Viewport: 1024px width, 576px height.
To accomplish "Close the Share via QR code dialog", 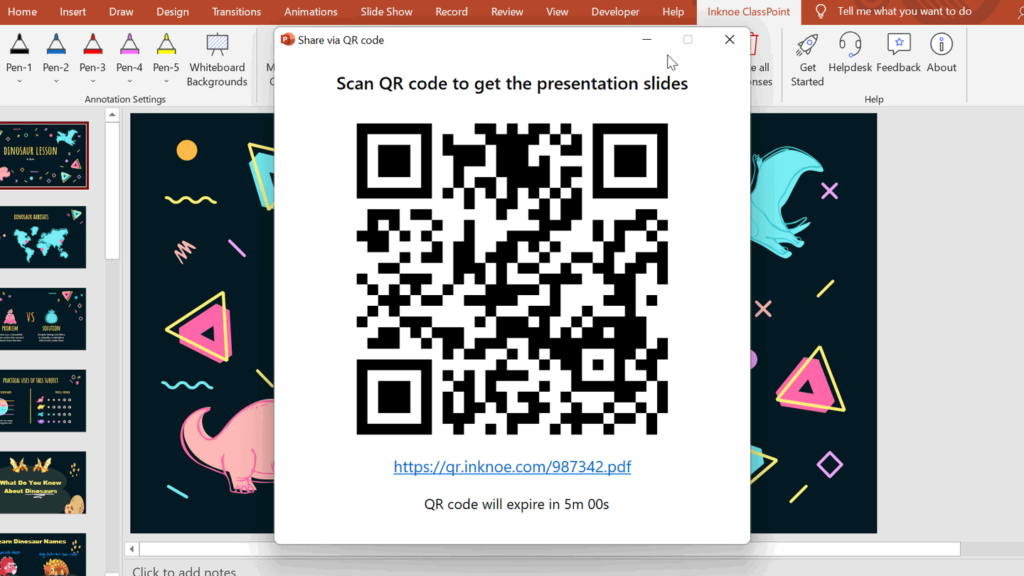I will [x=729, y=40].
